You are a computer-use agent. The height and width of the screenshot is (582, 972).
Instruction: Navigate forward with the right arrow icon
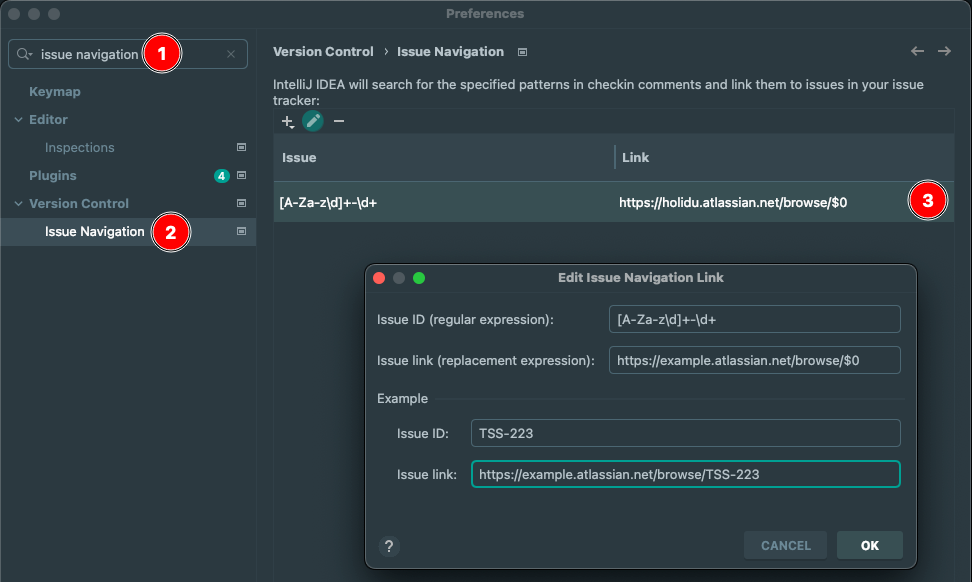point(944,51)
